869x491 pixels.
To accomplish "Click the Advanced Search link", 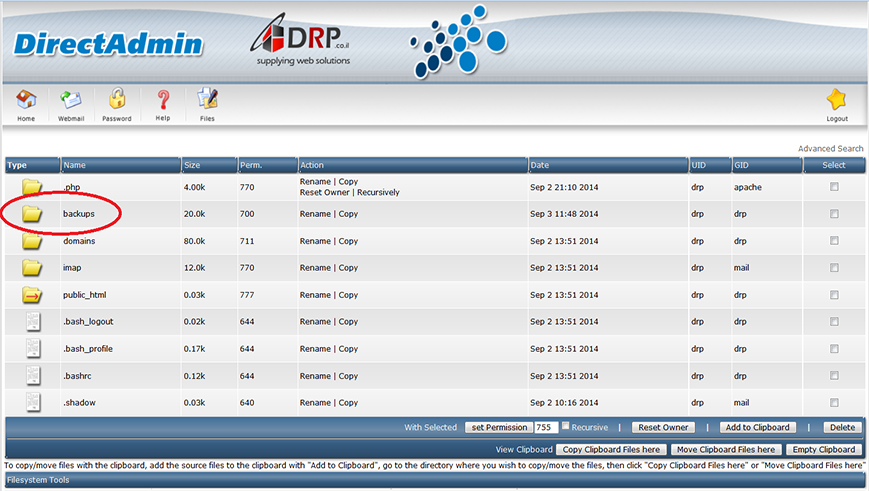I will (x=830, y=149).
